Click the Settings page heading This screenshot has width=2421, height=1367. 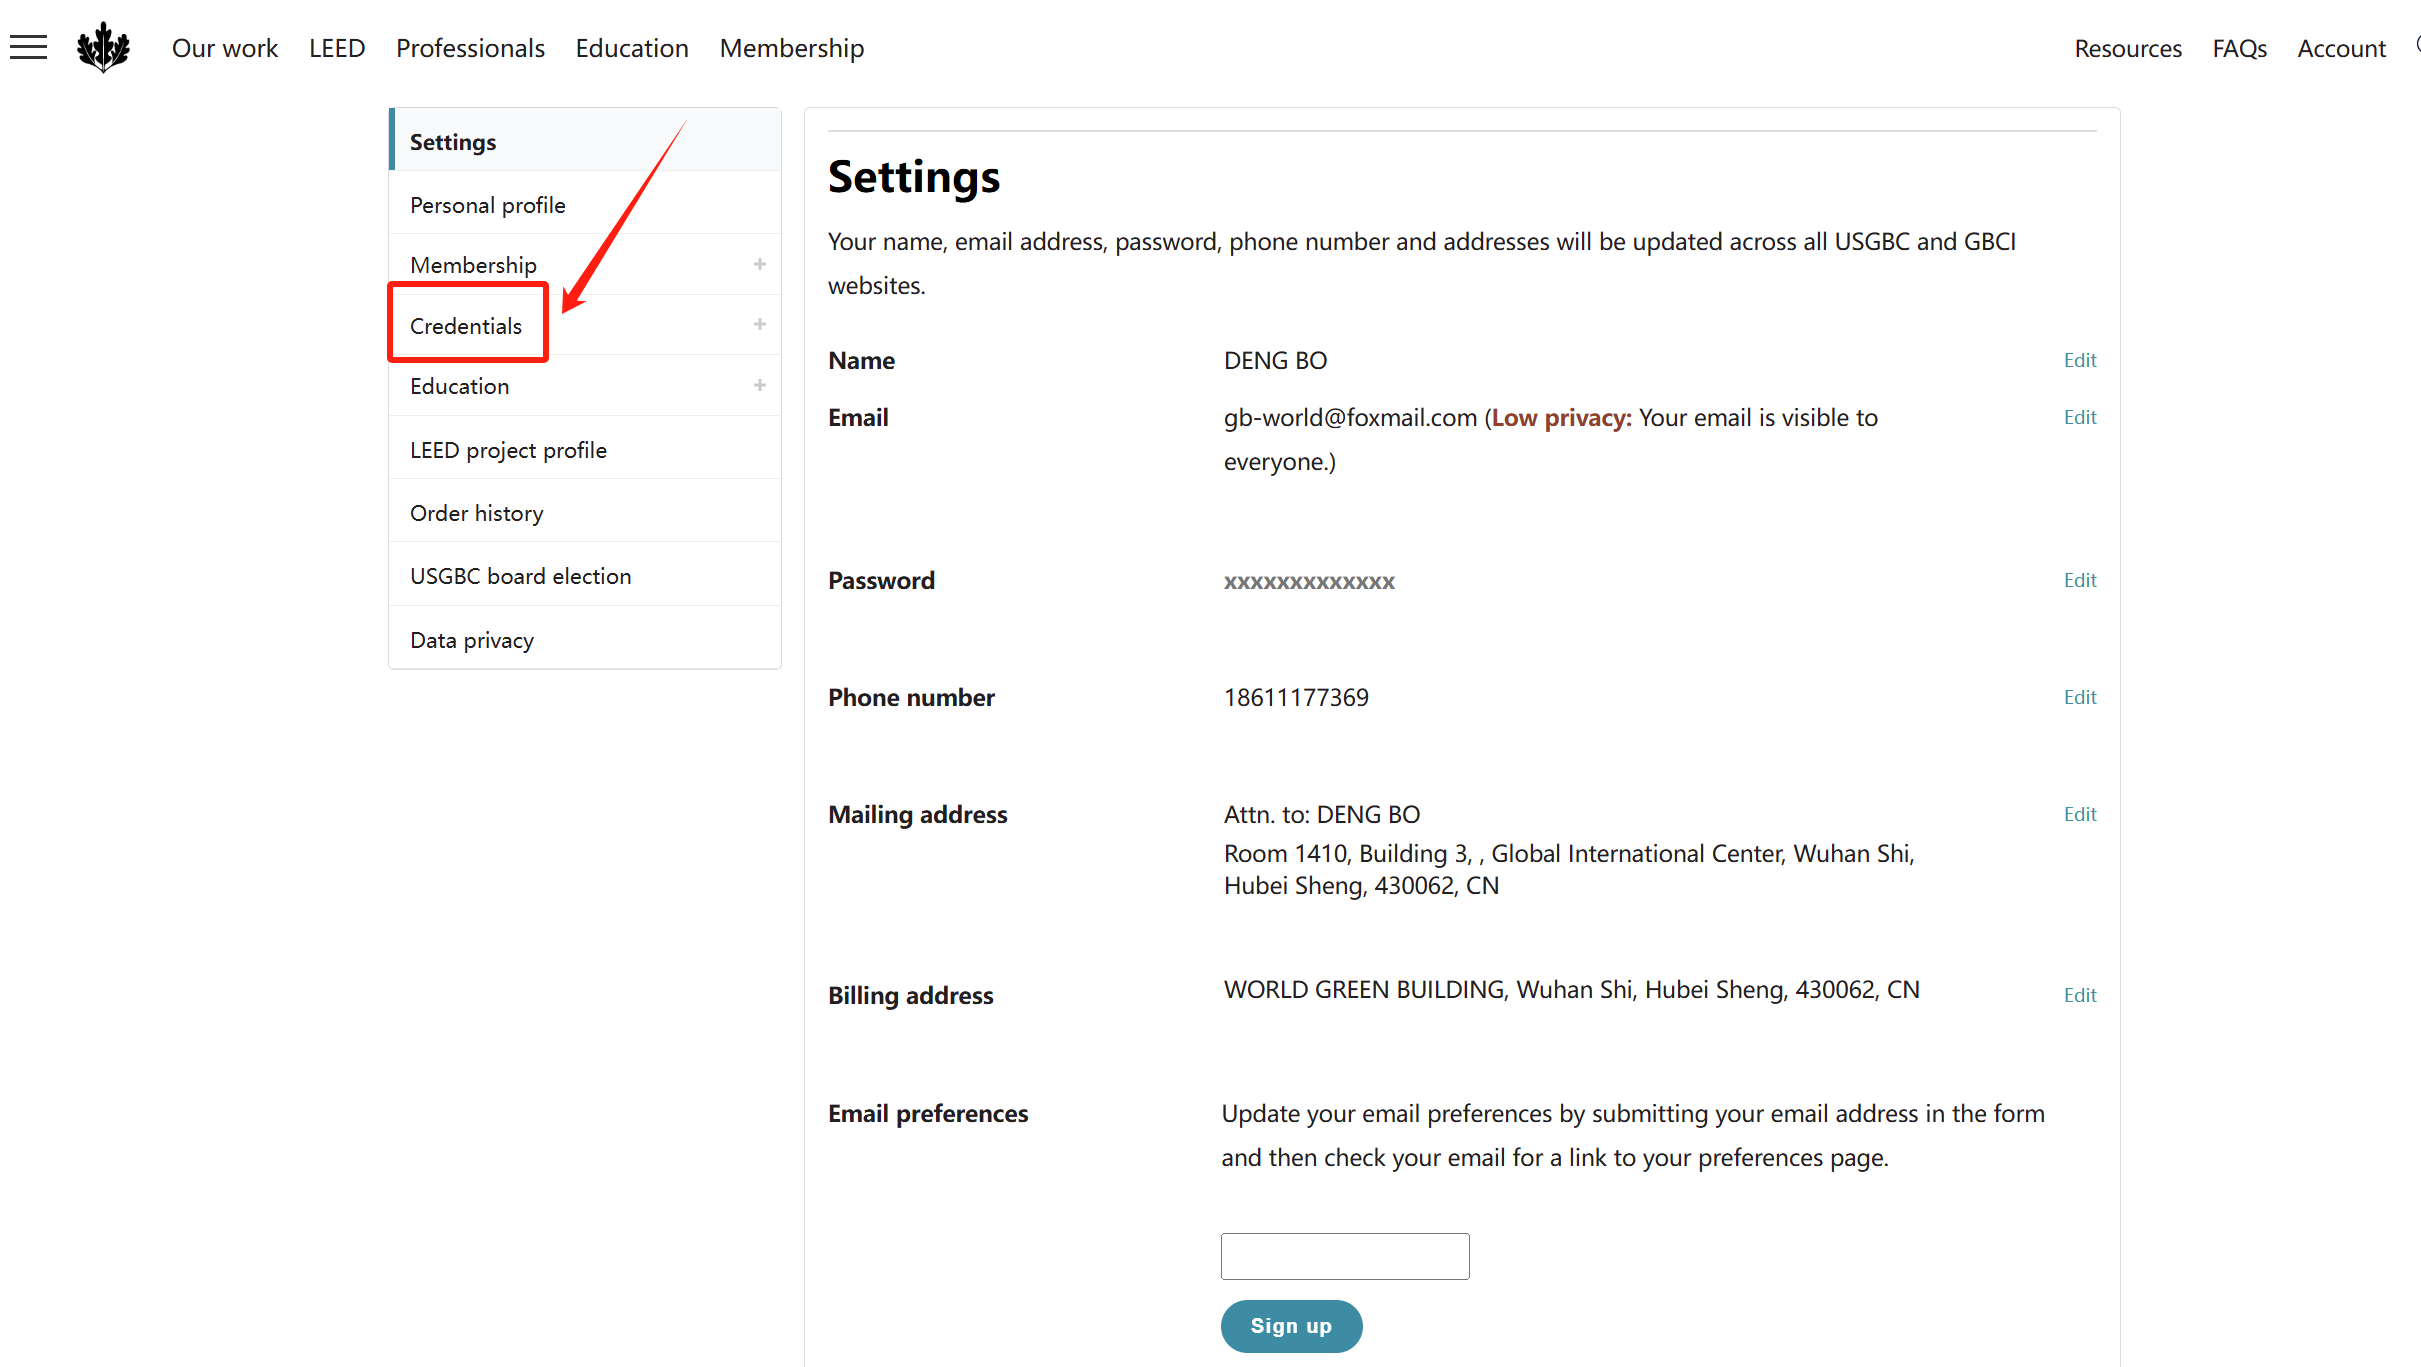(x=914, y=177)
